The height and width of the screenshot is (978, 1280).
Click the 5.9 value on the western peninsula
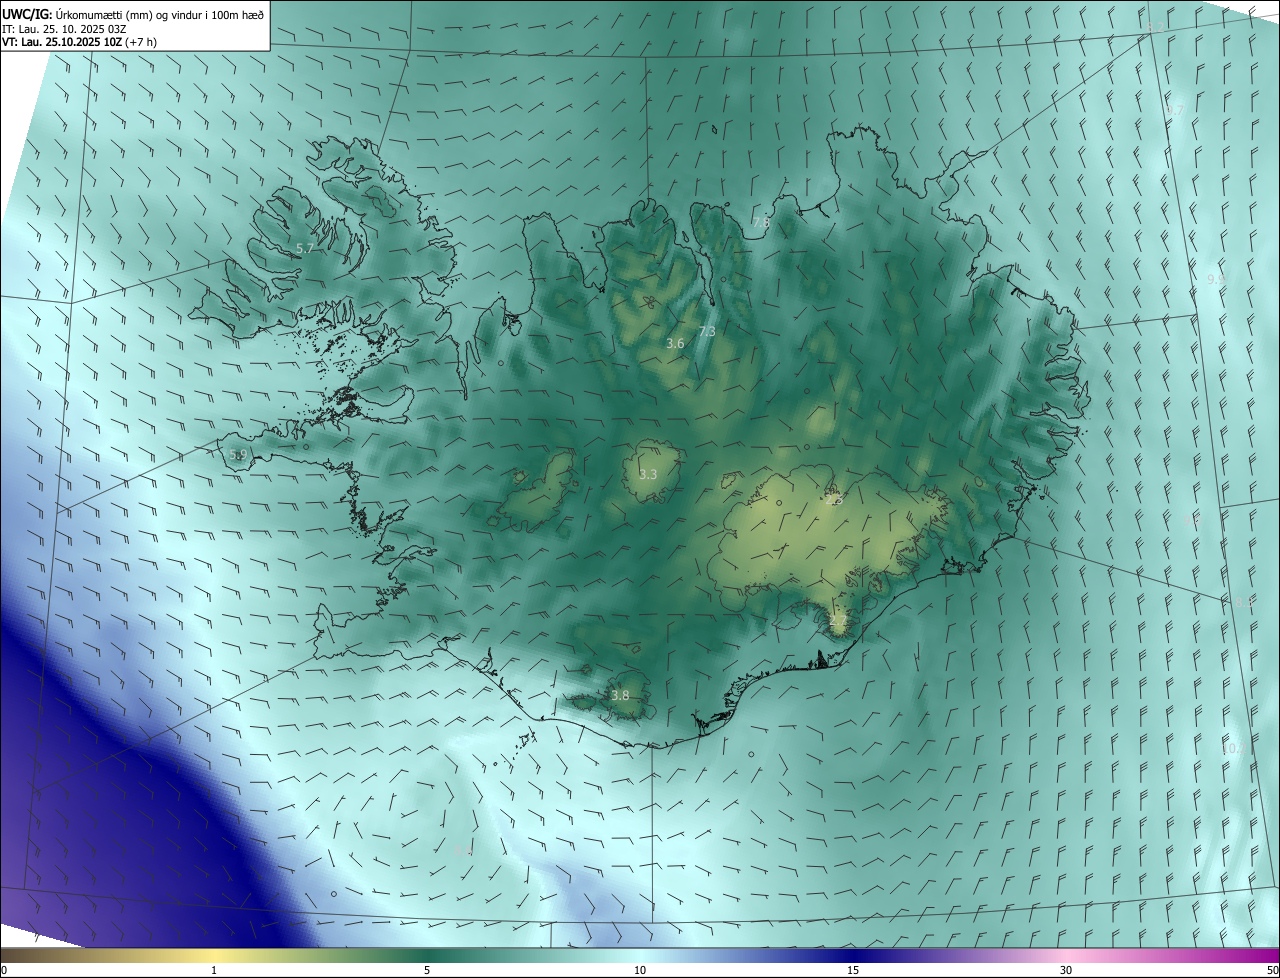[x=237, y=455]
